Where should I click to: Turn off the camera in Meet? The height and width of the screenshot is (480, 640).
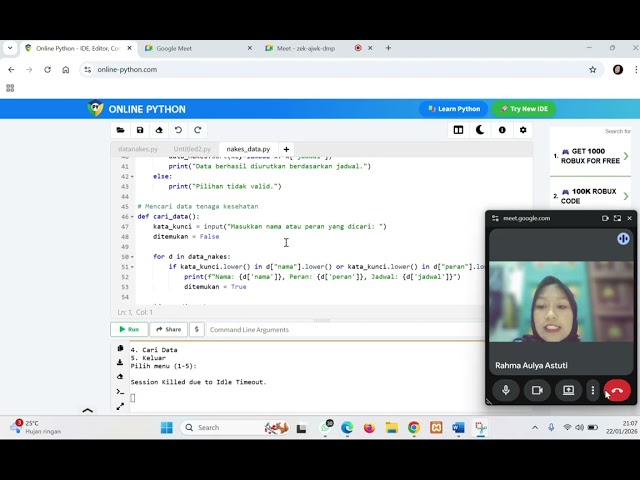(537, 390)
